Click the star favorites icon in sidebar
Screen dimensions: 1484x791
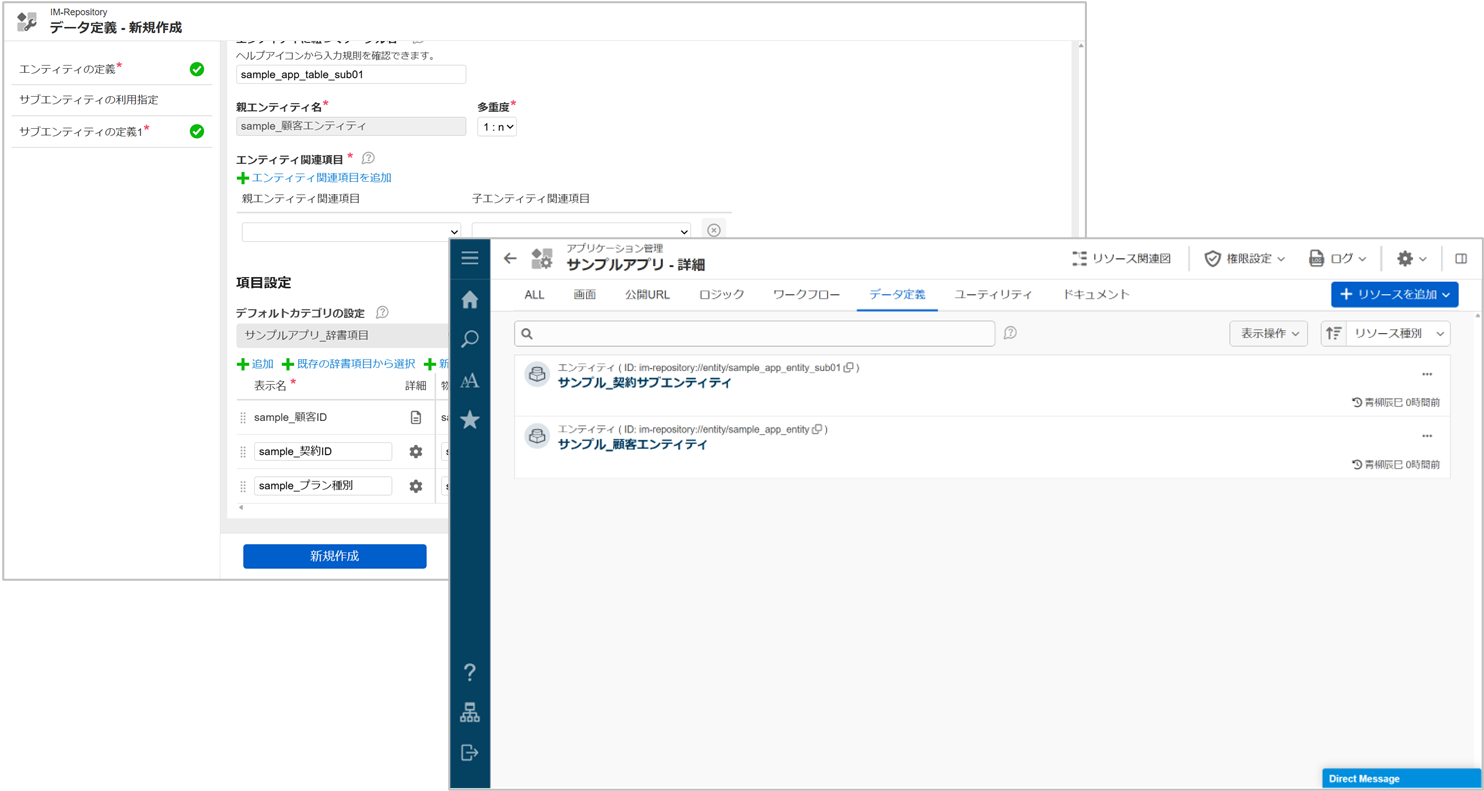470,420
